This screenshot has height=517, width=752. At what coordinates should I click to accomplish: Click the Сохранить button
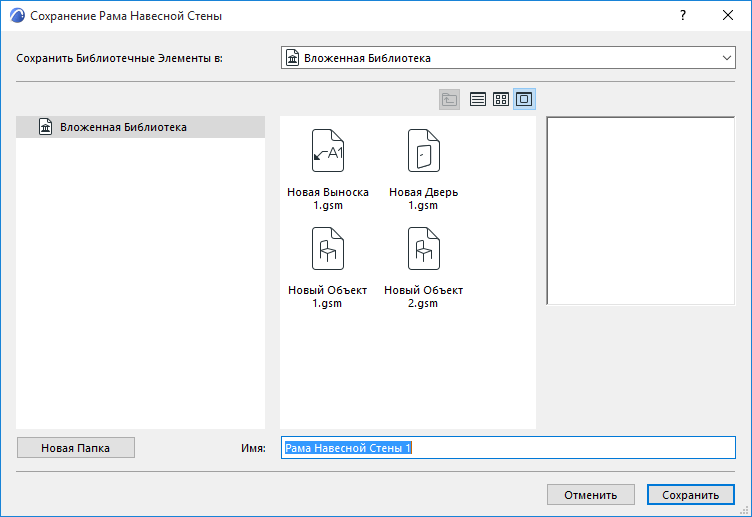[x=691, y=495]
